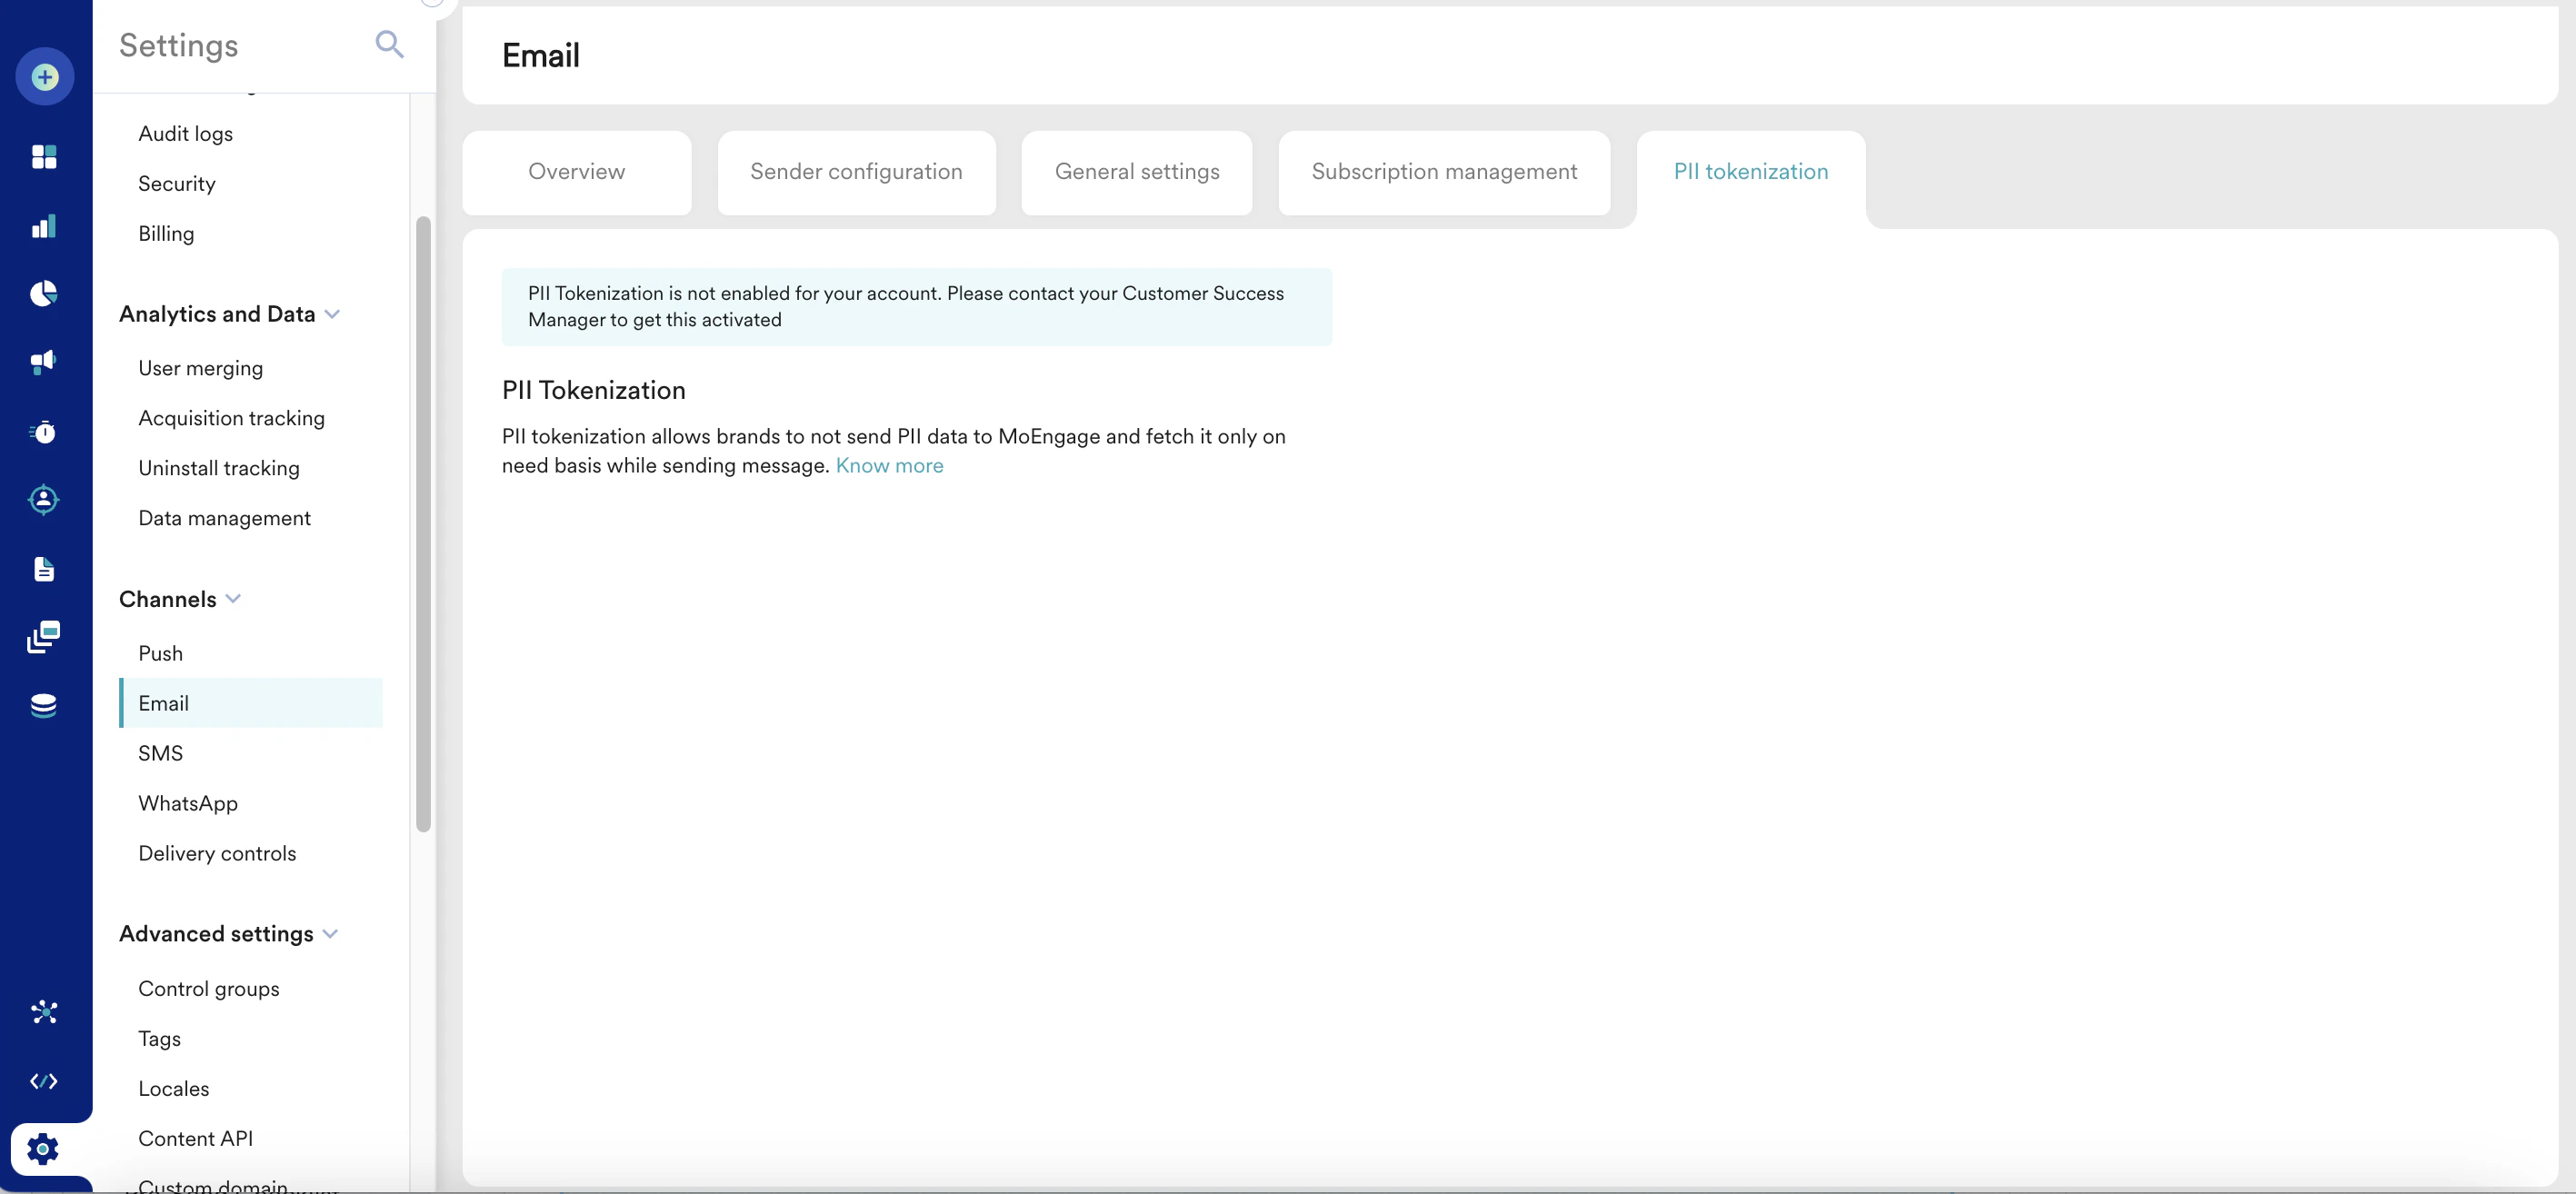Screen dimensions: 2576x1194
Task: Click the campaigns megaphone icon
Action: point(44,362)
